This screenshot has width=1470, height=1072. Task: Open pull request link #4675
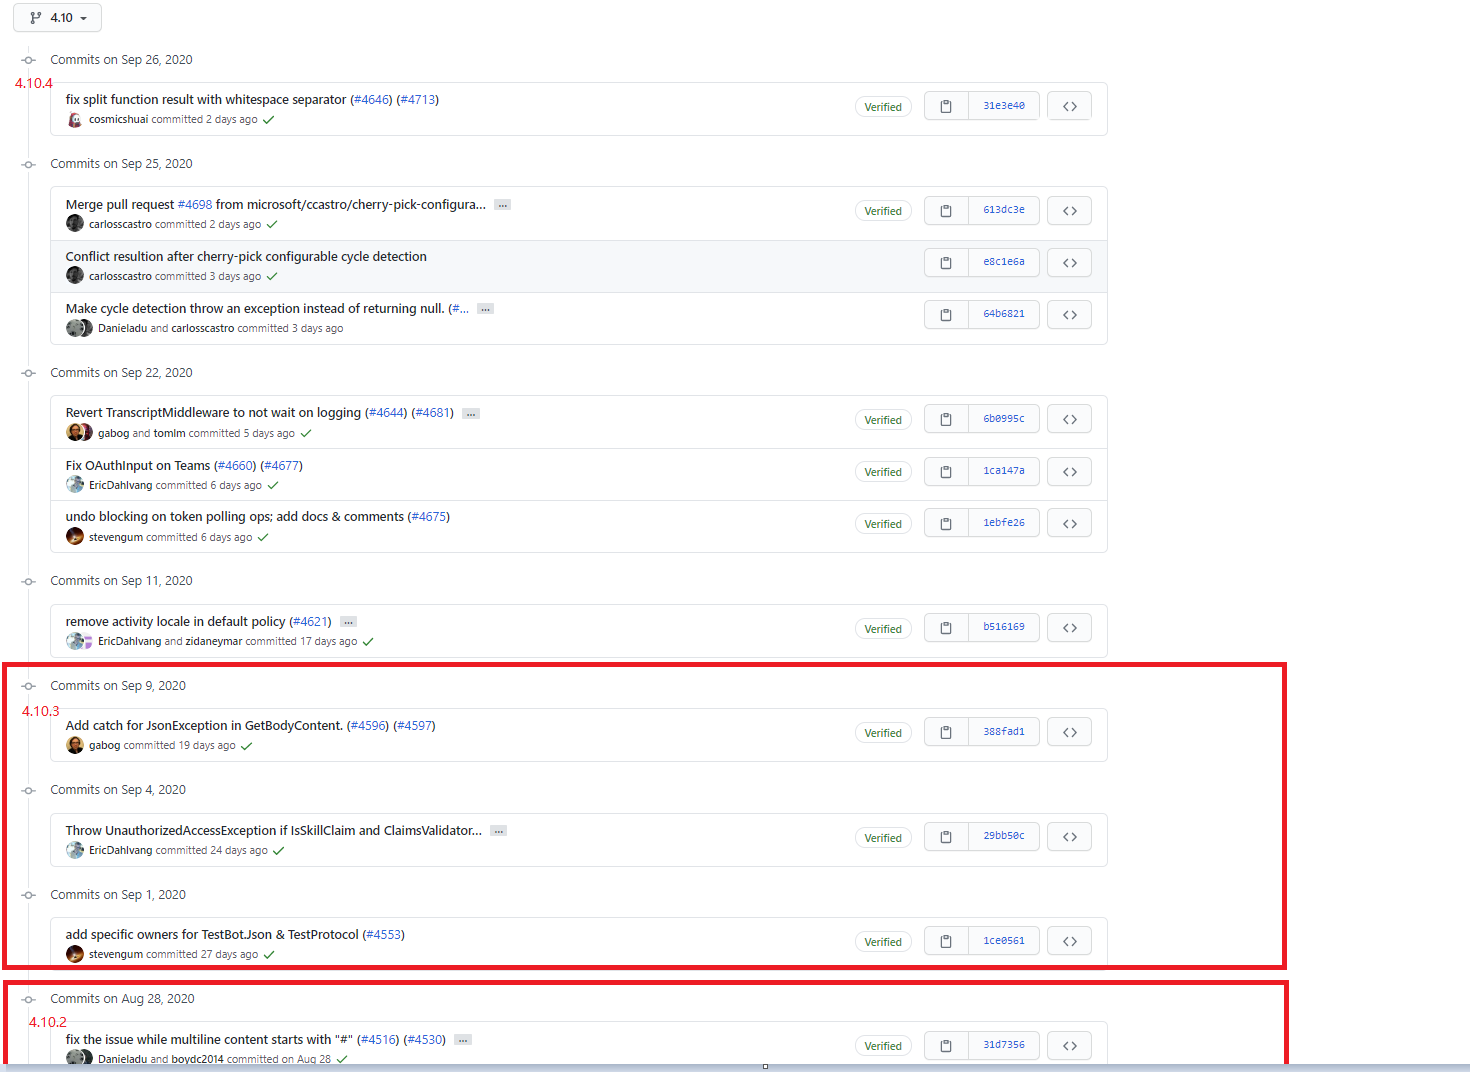click(429, 516)
